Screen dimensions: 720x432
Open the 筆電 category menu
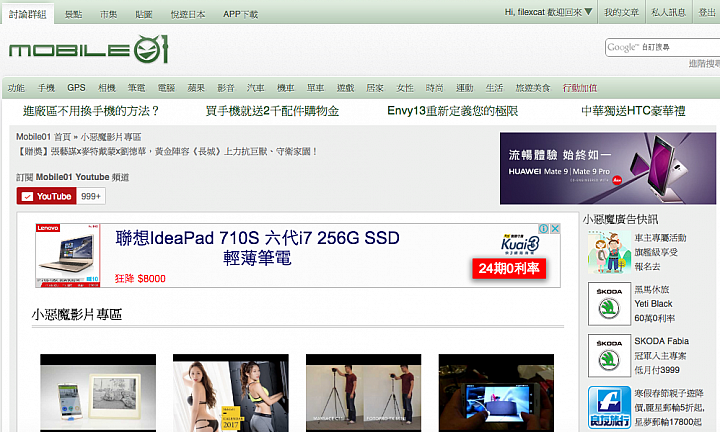tap(136, 88)
